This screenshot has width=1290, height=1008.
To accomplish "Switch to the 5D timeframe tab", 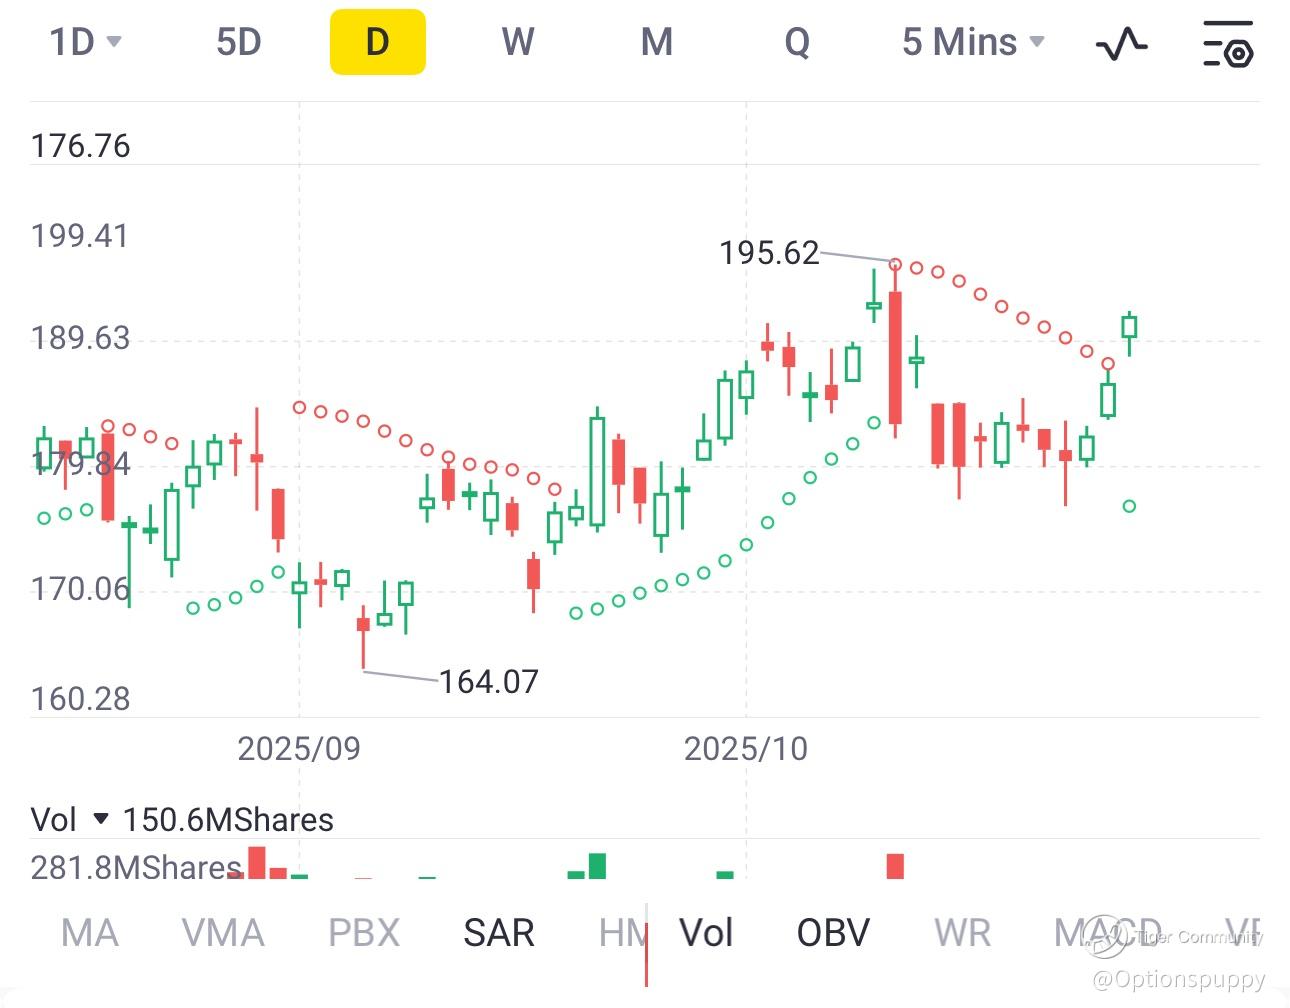I will 238,42.
